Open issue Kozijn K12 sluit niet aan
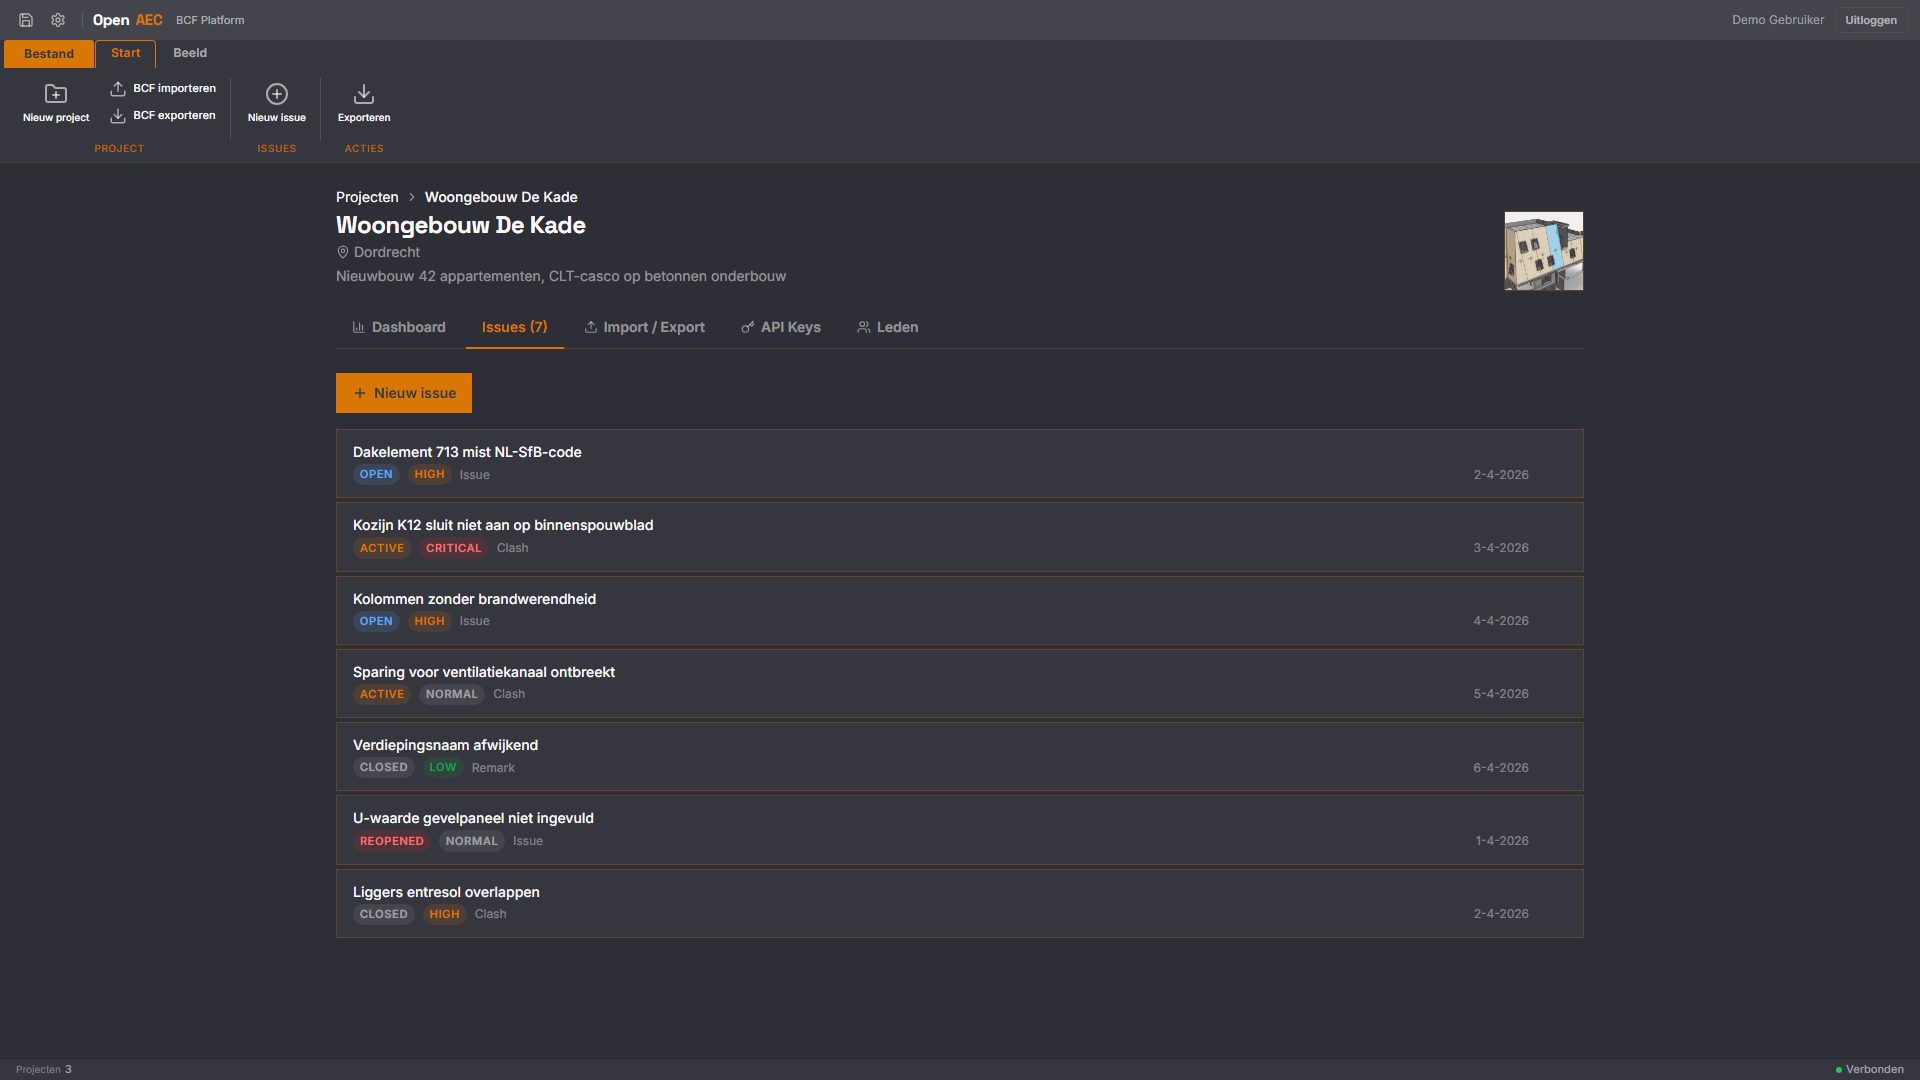 point(960,537)
